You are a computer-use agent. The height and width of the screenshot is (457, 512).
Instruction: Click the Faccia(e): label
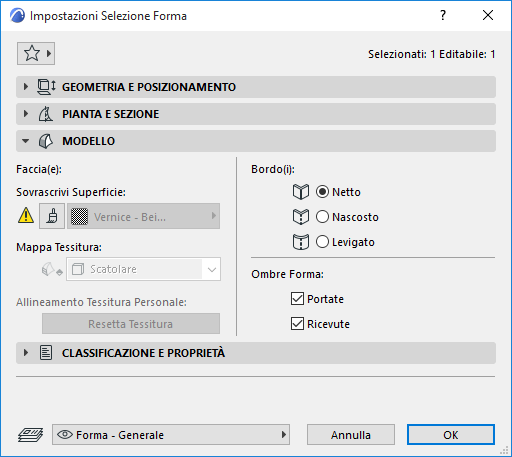pyautogui.click(x=39, y=169)
